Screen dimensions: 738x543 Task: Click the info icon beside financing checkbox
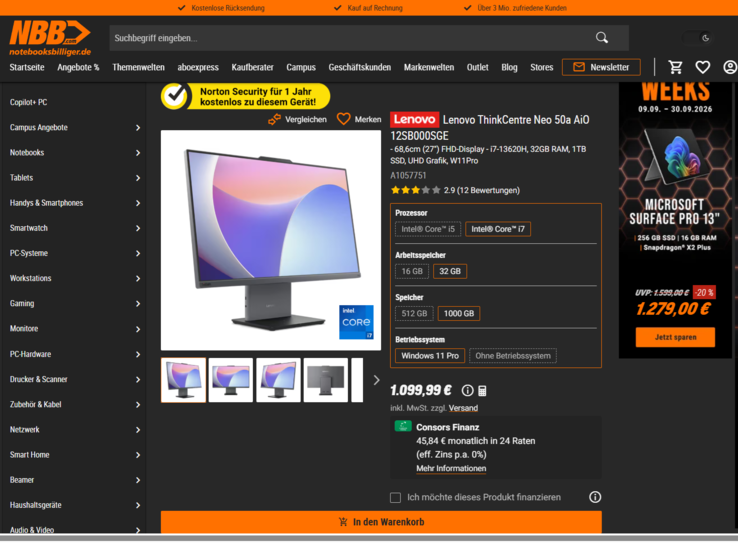click(595, 497)
